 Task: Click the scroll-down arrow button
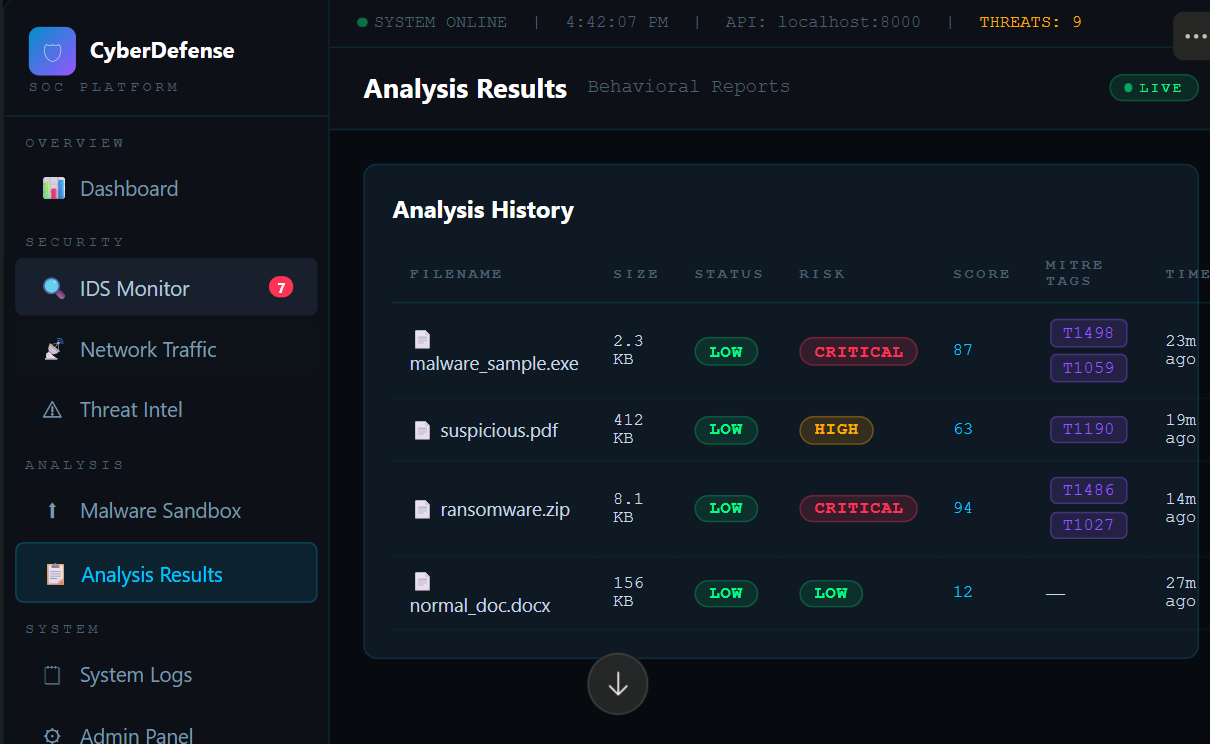[x=618, y=684]
